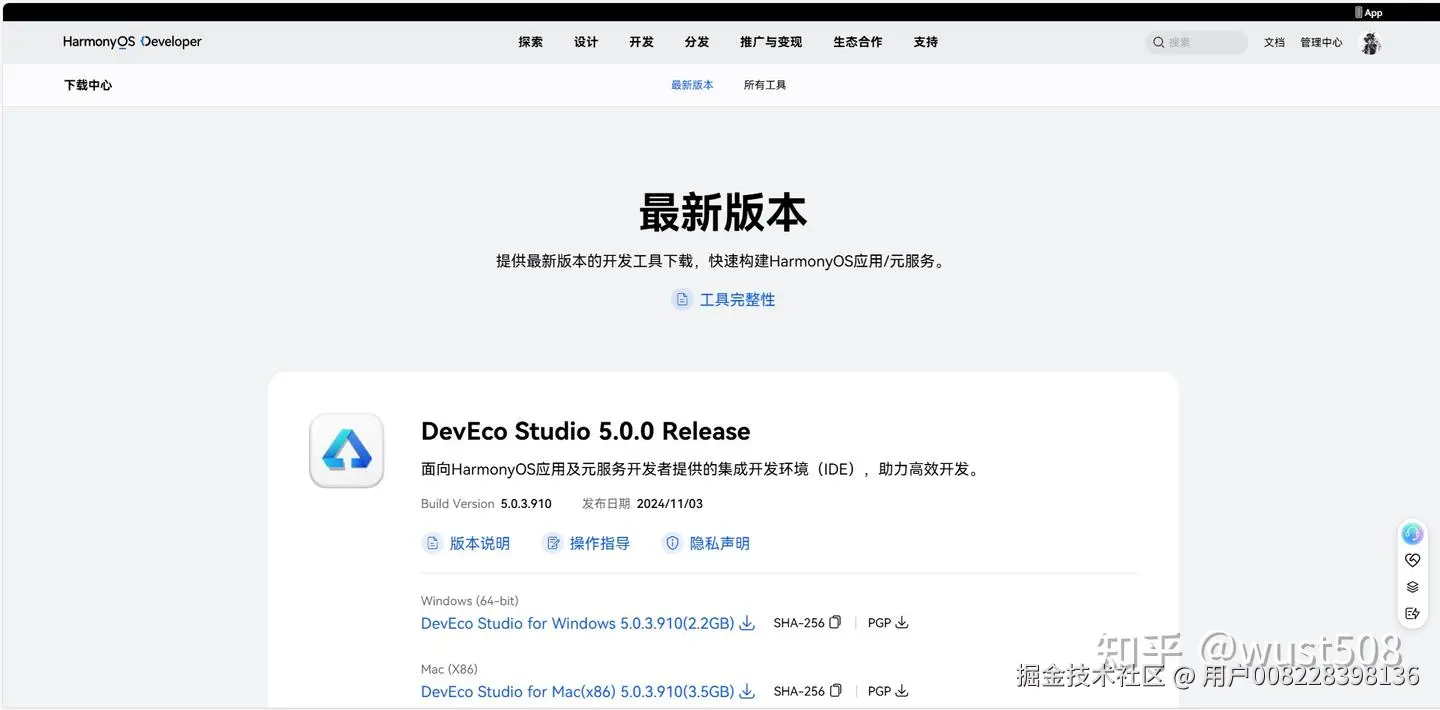The height and width of the screenshot is (710, 1440).
Task: Open the 版本说明 link
Action: tap(480, 543)
